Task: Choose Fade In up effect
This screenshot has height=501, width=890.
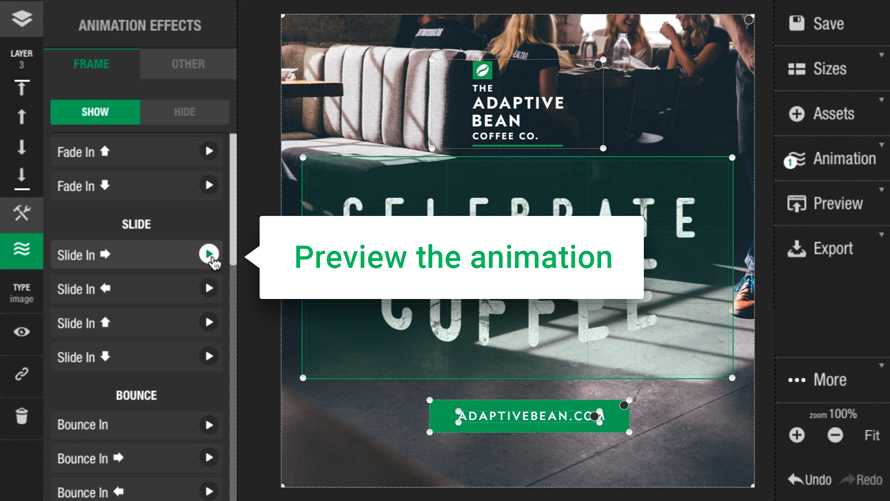Action: pyautogui.click(x=136, y=151)
